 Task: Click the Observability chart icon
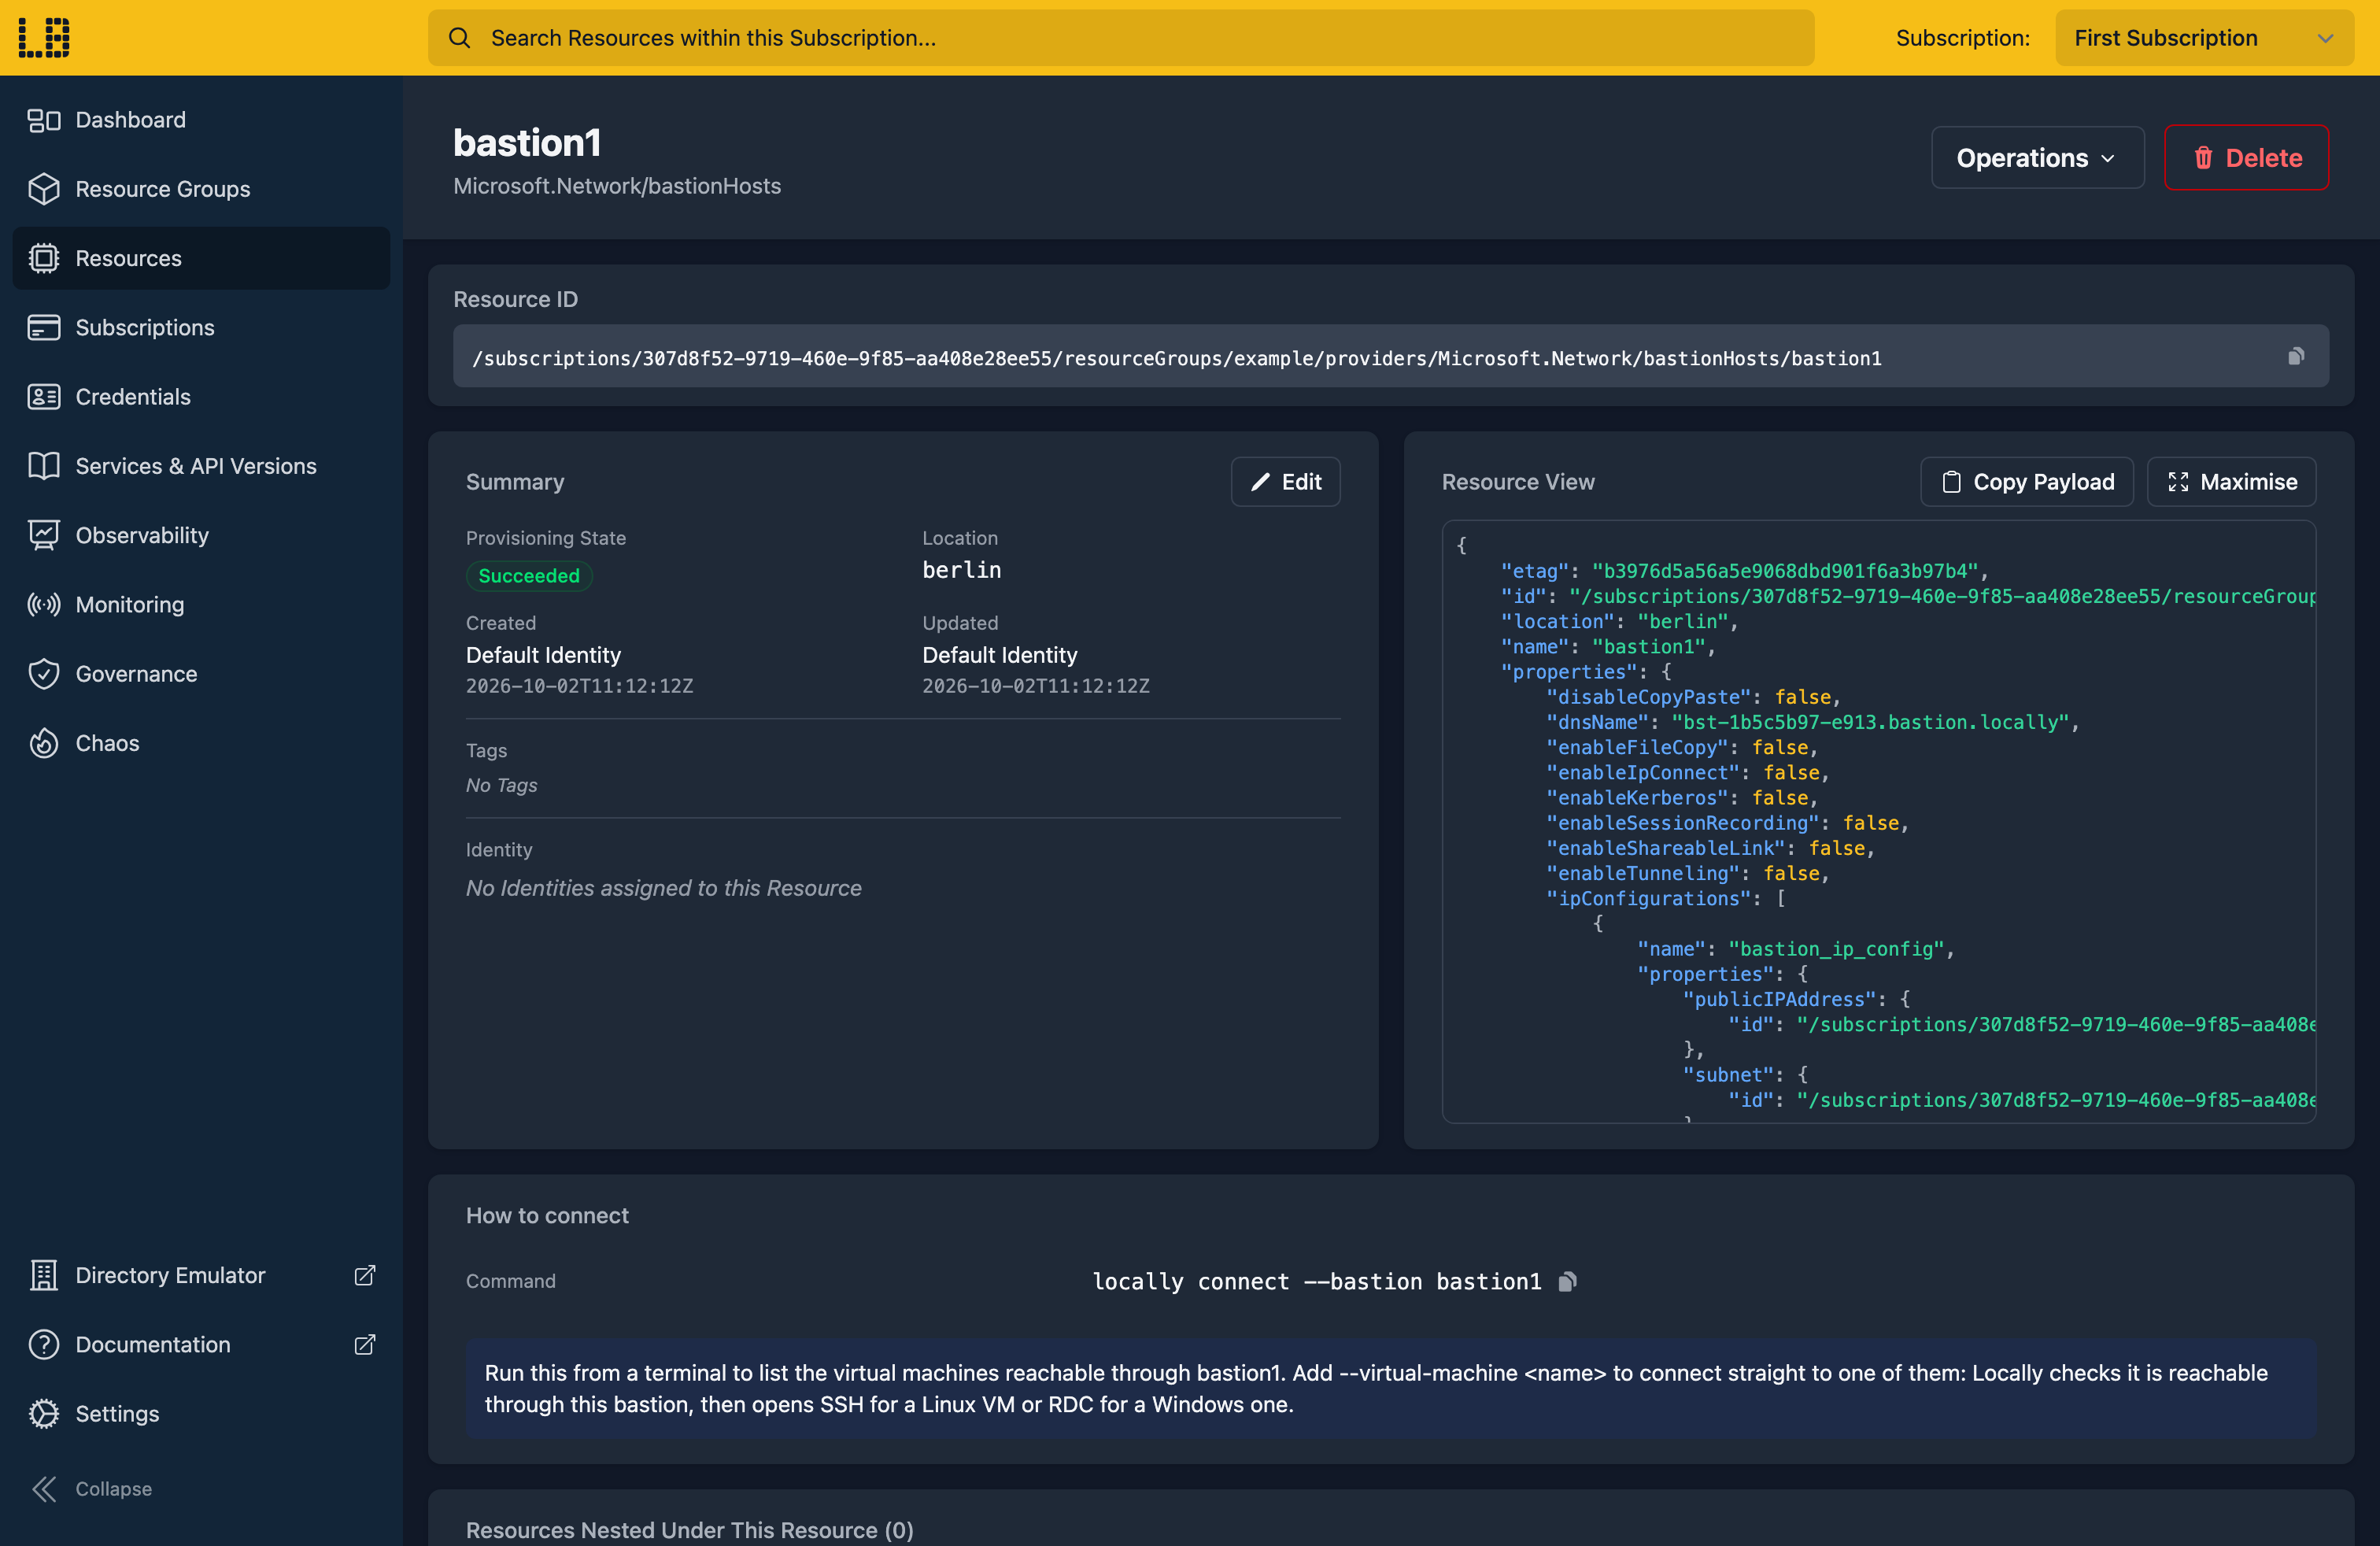point(44,535)
